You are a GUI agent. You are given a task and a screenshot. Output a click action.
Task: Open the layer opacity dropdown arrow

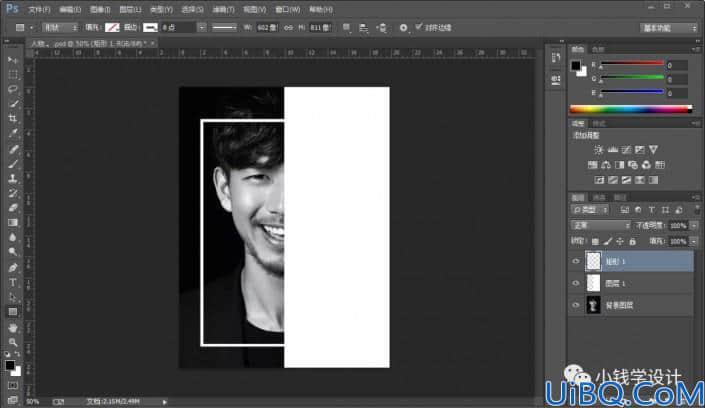click(x=695, y=225)
